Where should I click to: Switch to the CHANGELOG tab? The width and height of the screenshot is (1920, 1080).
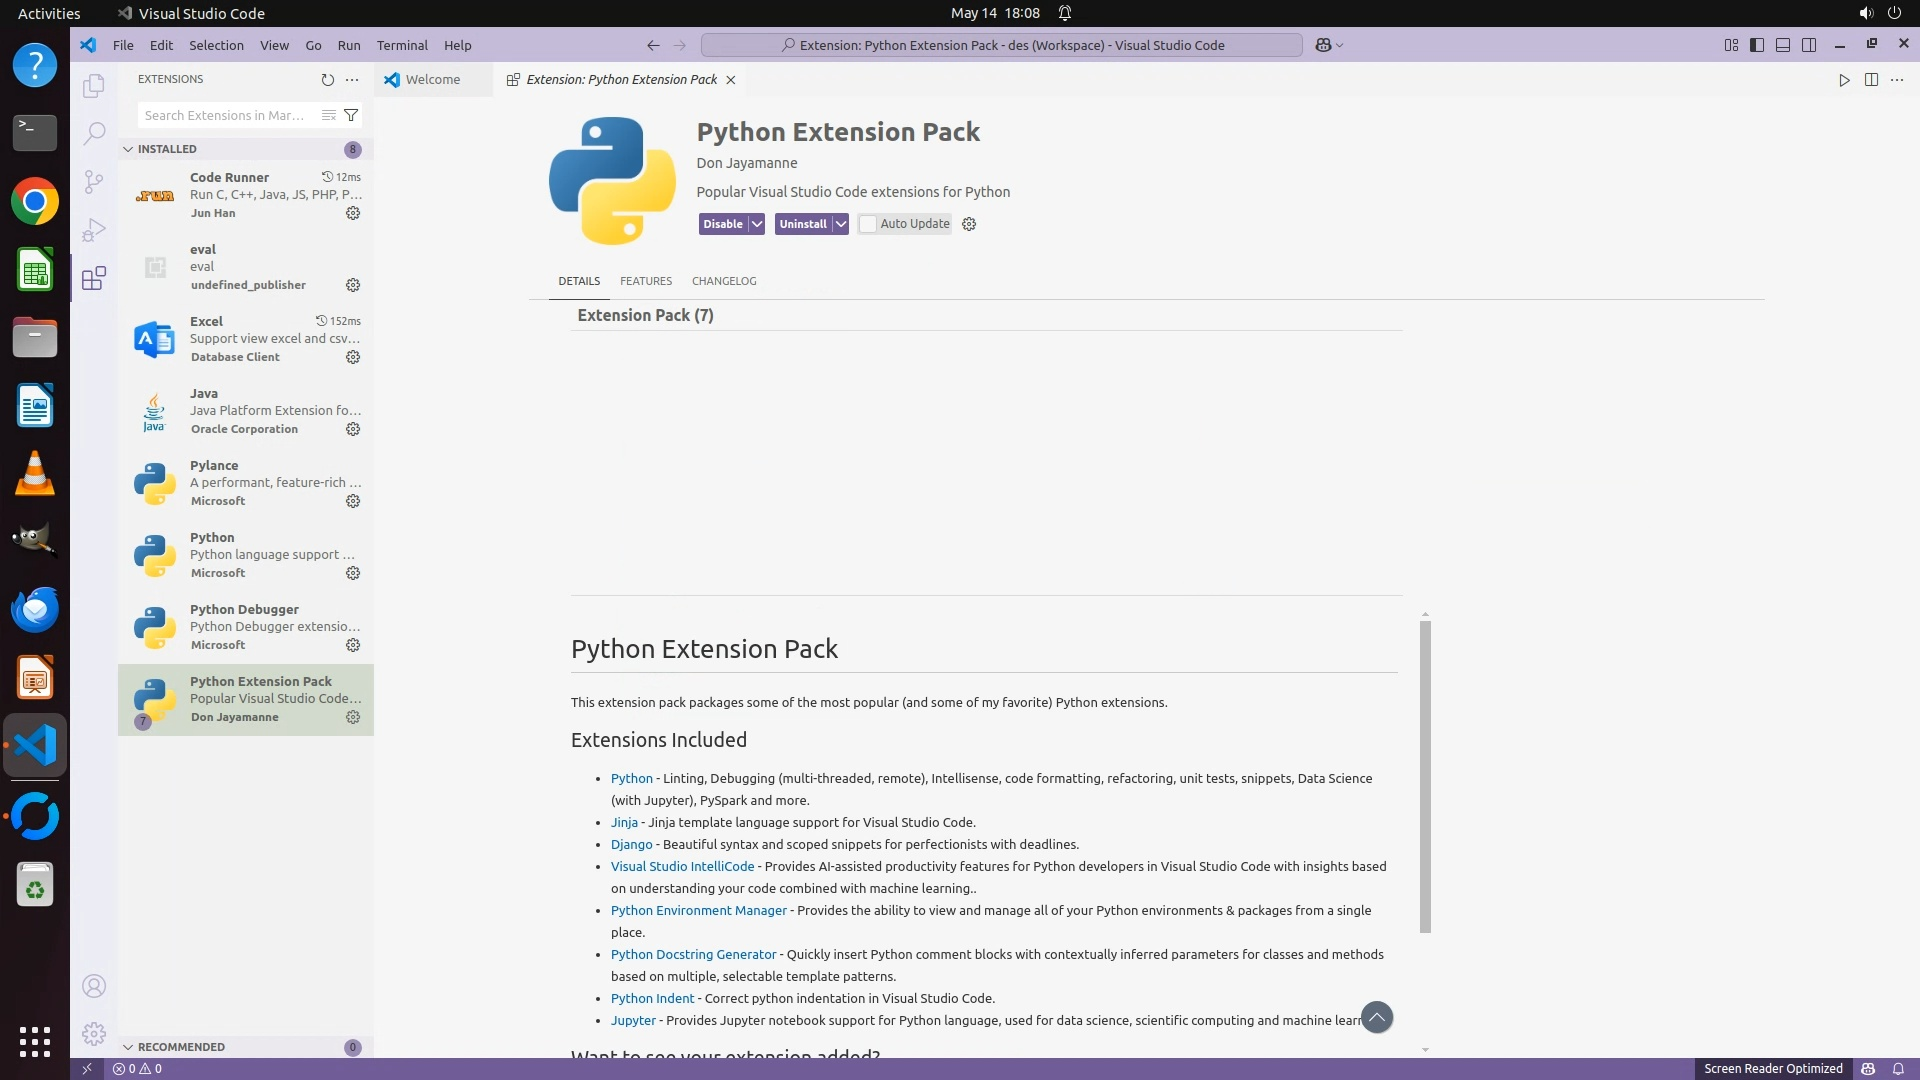(724, 281)
